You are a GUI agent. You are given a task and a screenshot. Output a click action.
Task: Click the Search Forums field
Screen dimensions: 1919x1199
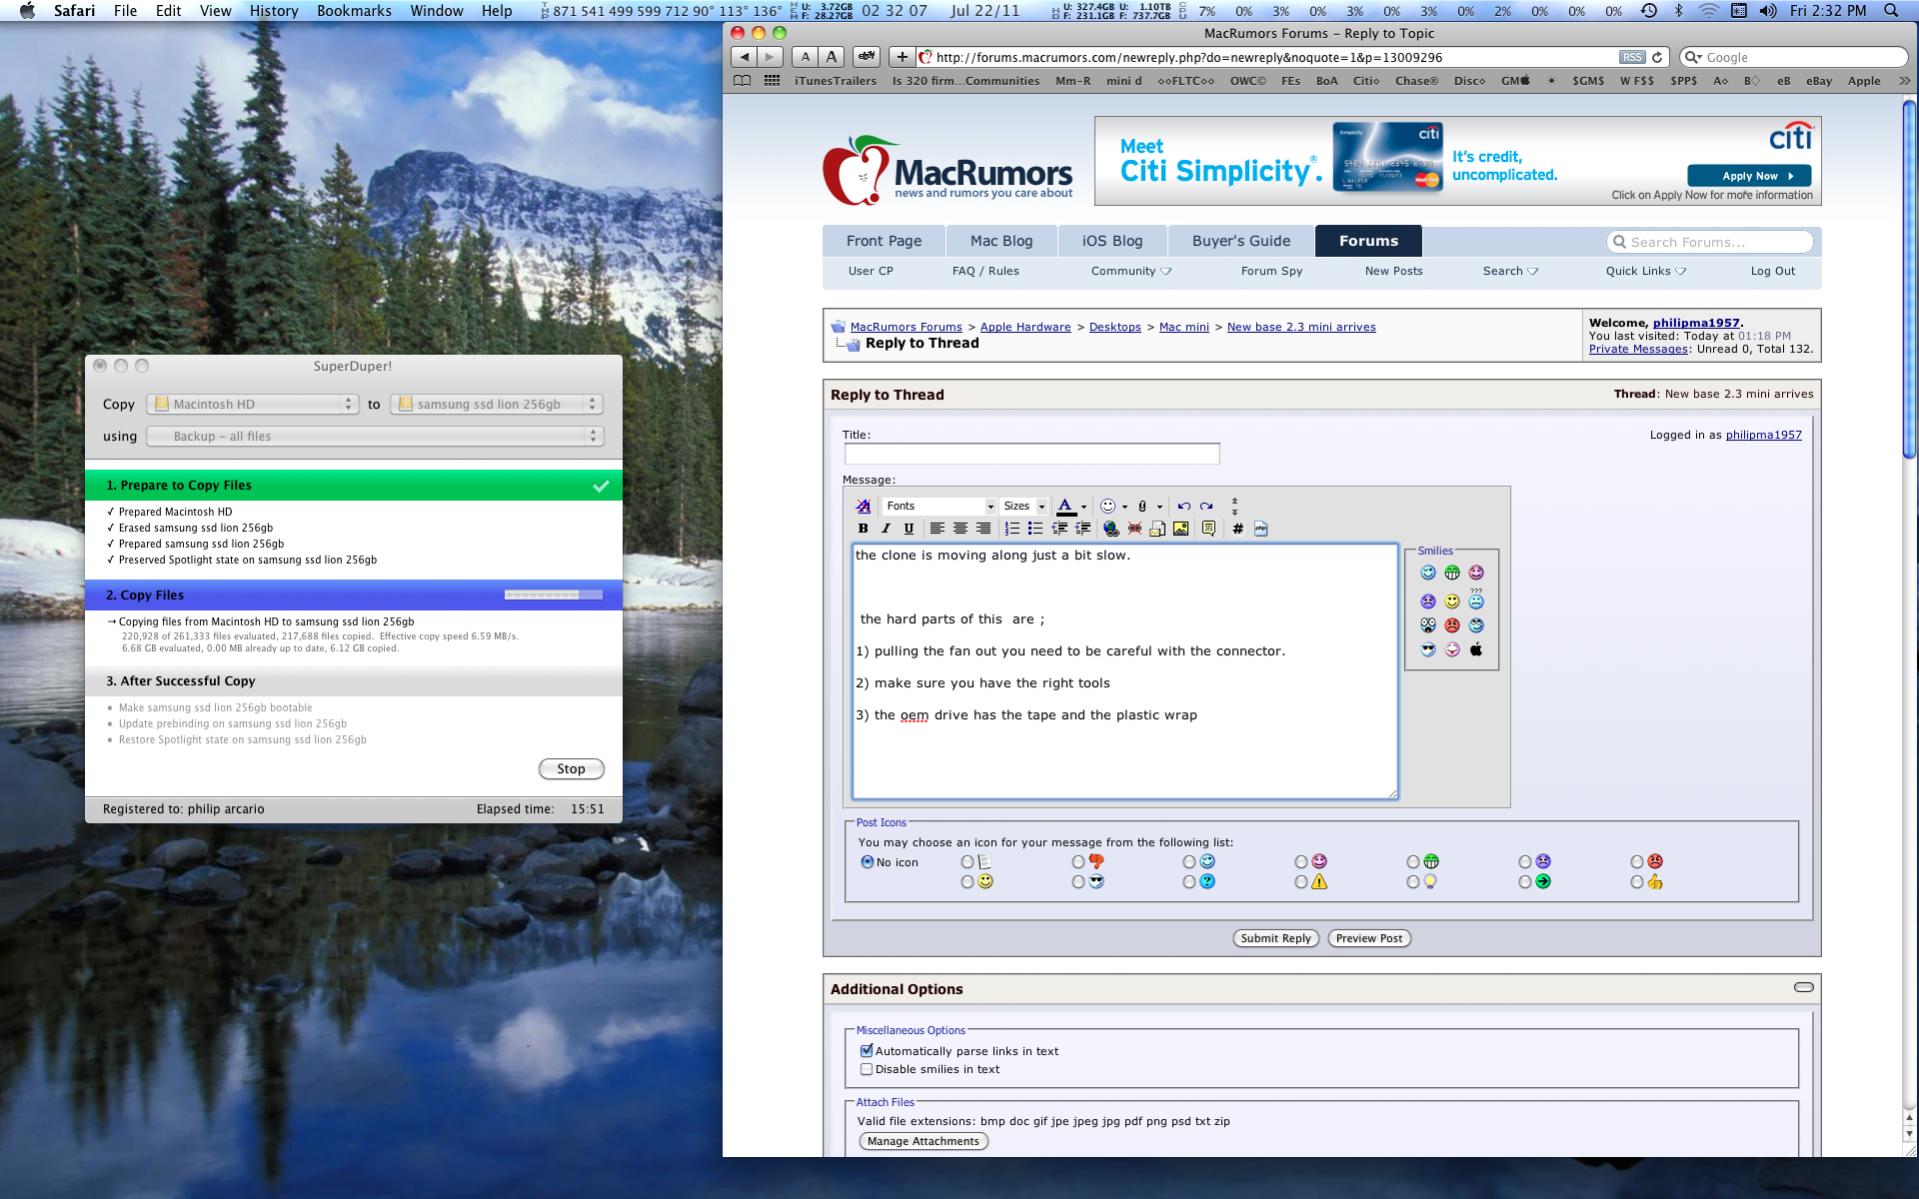tap(1710, 242)
